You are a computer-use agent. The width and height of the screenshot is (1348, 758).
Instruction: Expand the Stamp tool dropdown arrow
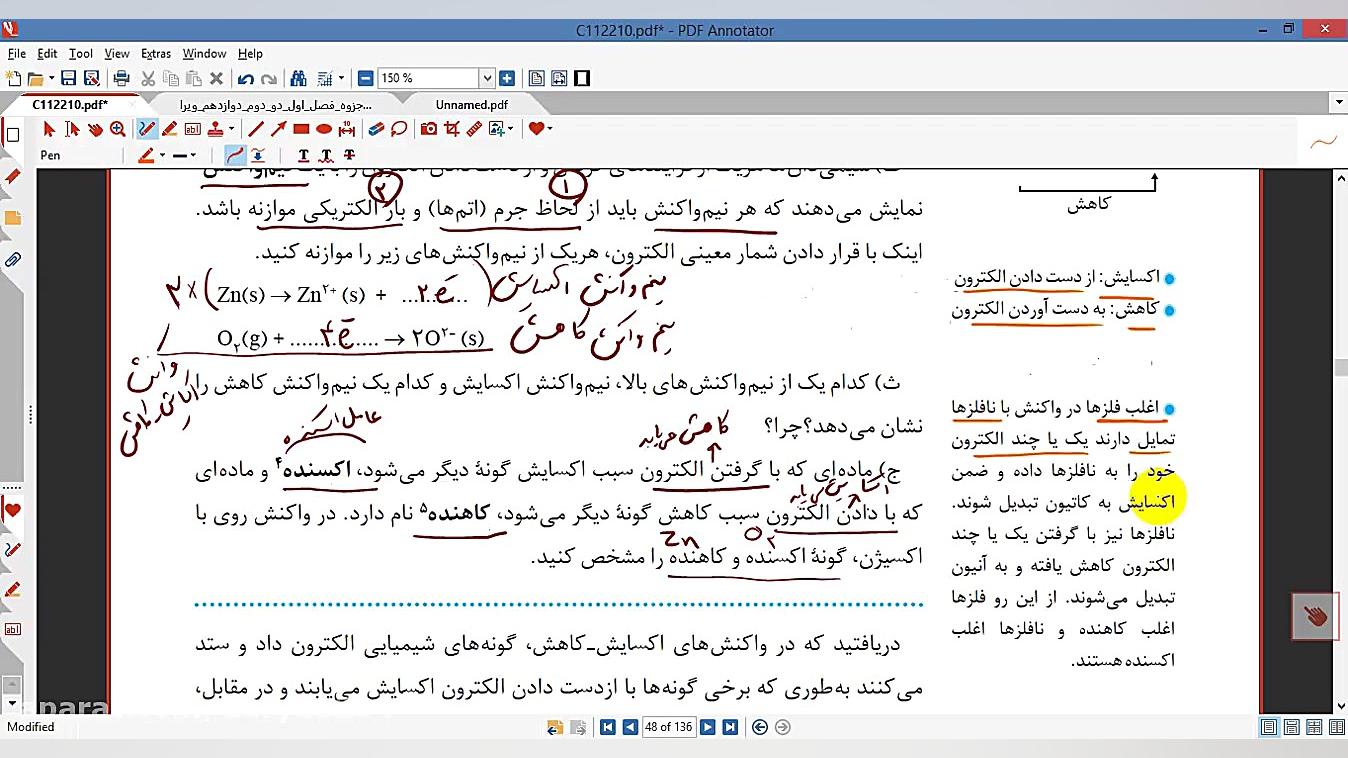coord(231,129)
